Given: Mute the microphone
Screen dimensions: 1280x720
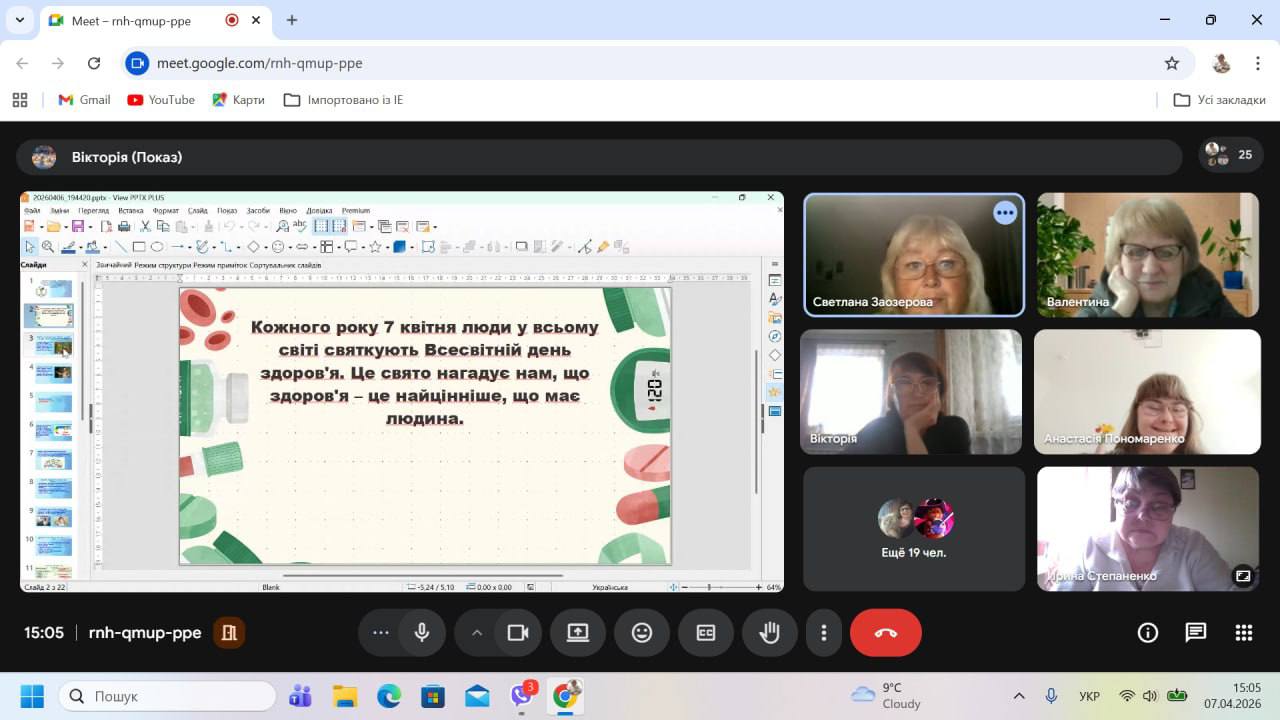Looking at the screenshot, I should 422,632.
